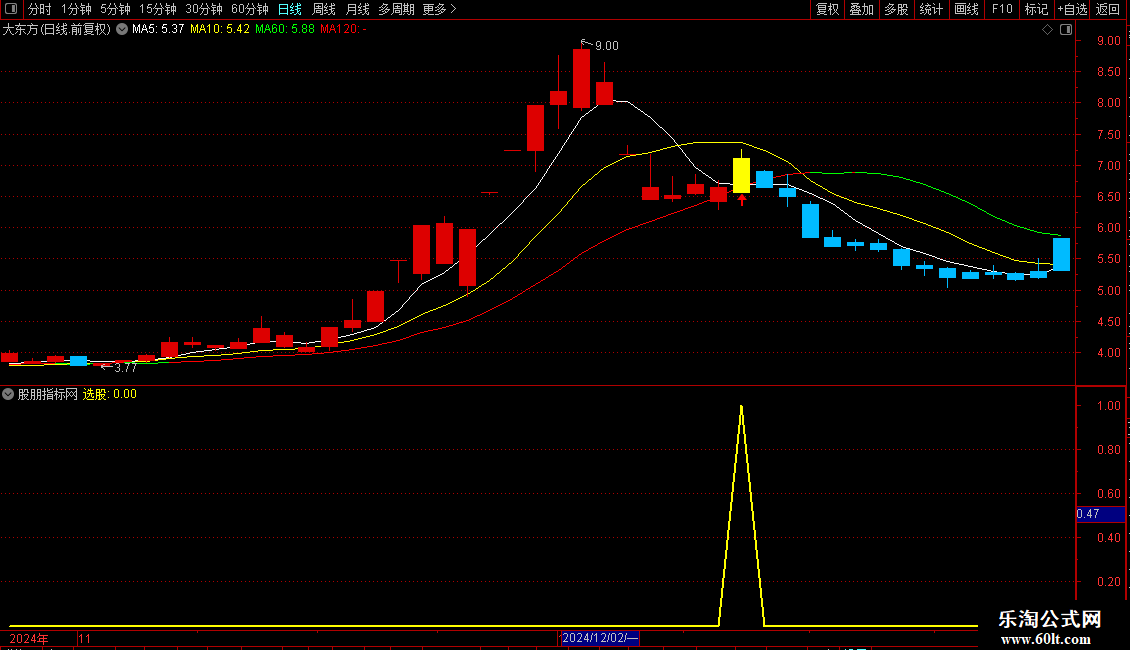Click stock title 大东方(日线.前复权)
The width and height of the screenshot is (1130, 650).
coord(57,30)
